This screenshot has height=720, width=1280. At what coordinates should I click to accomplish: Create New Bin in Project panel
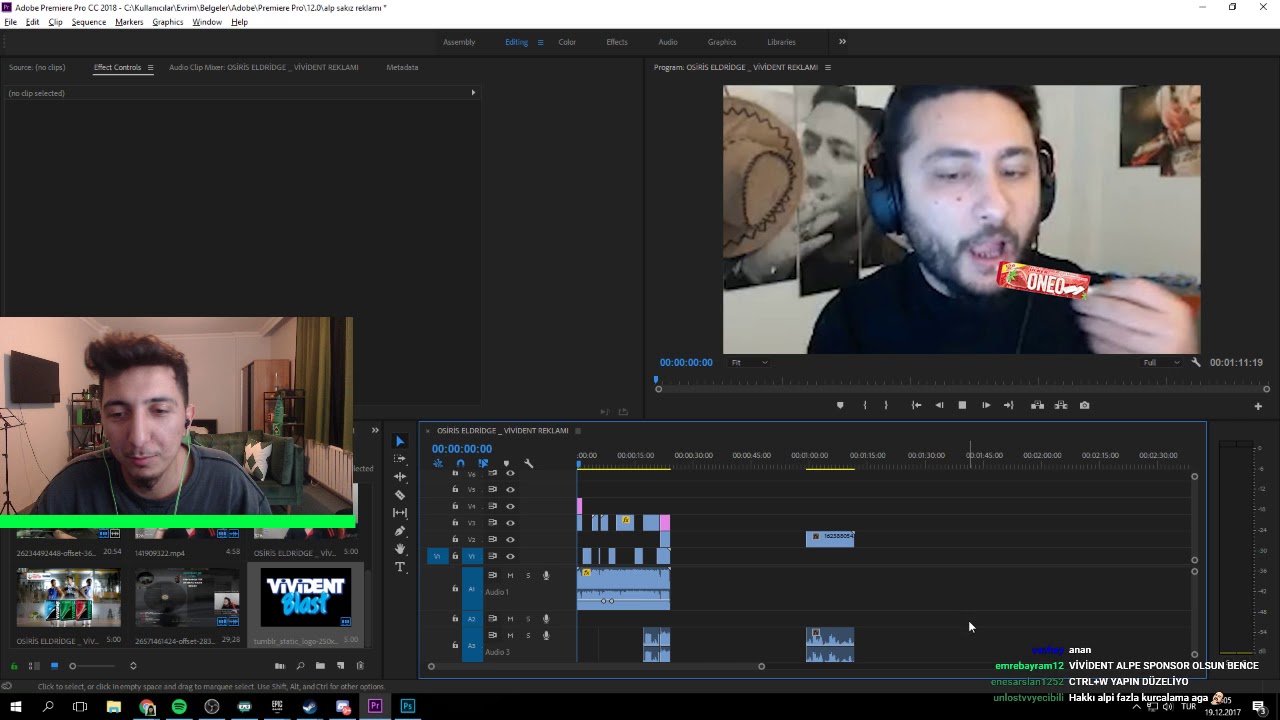(x=320, y=666)
